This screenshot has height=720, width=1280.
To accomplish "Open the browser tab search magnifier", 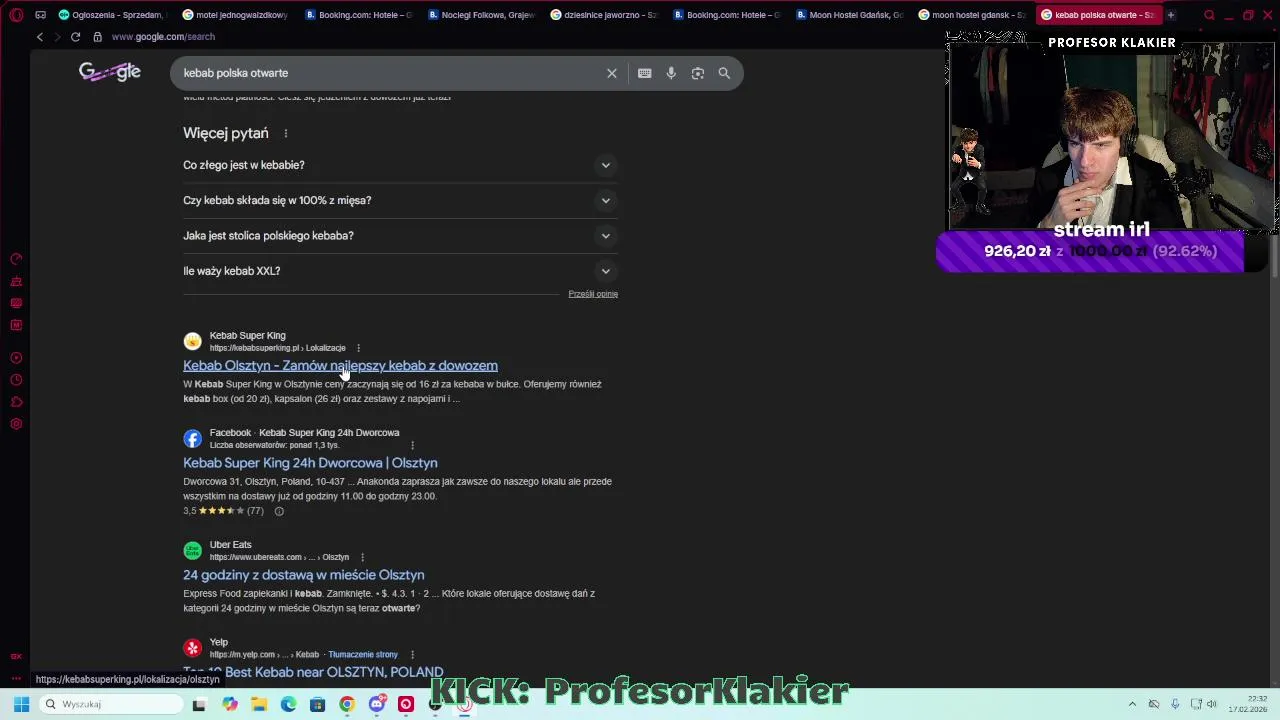I will tap(1209, 15).
